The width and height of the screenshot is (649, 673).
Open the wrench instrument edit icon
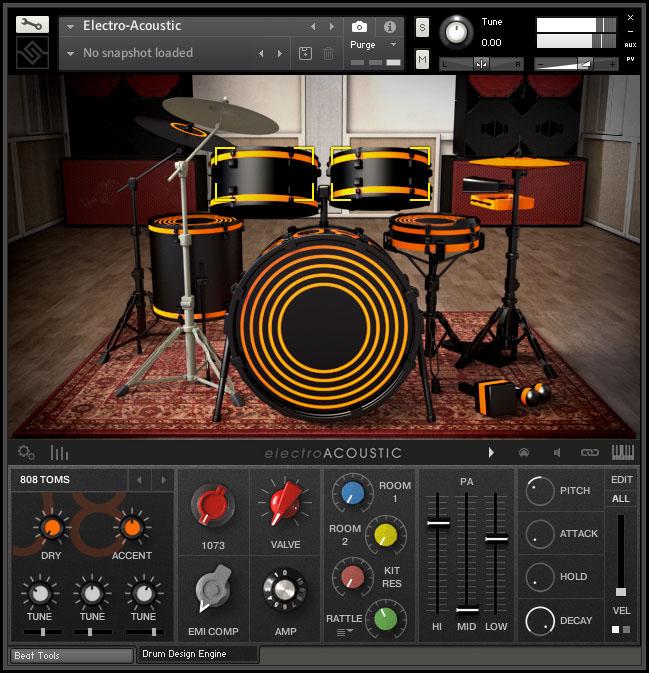(32, 24)
